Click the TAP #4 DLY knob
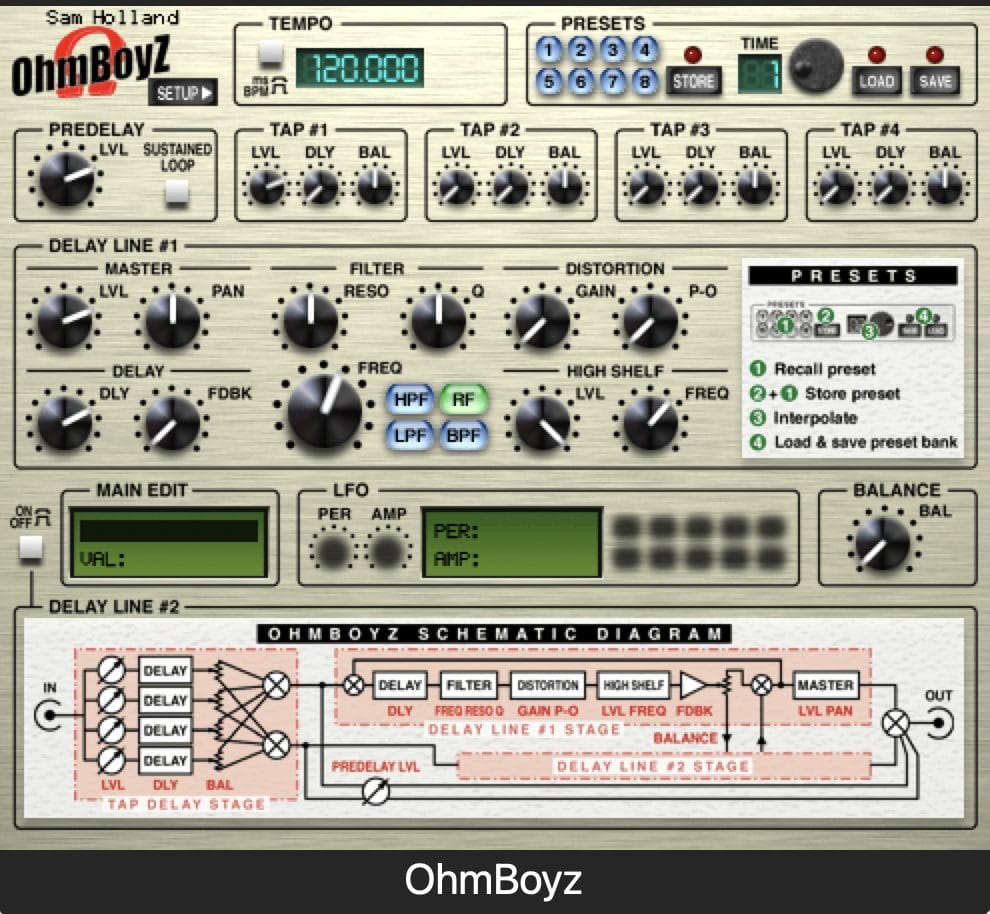Image resolution: width=990 pixels, height=914 pixels. [891, 187]
